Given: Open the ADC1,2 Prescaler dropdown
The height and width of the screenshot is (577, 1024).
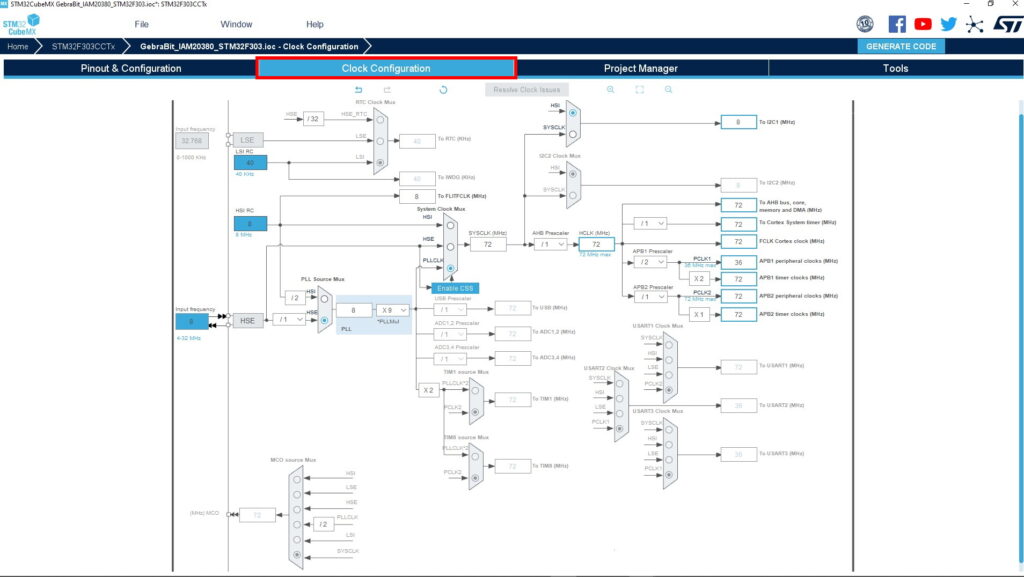Looking at the screenshot, I should tap(450, 334).
